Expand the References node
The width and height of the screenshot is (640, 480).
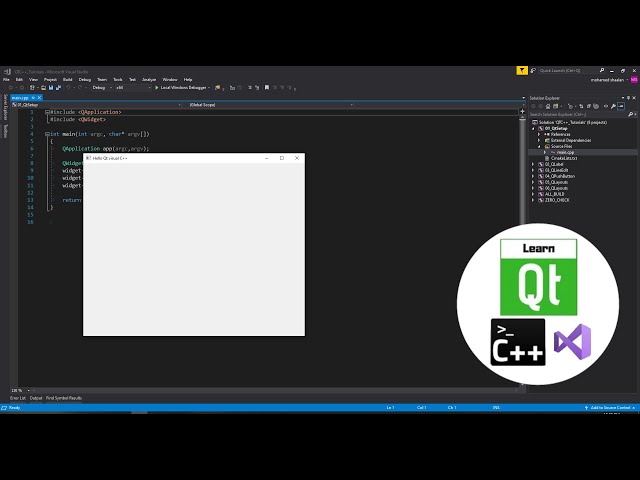539,134
